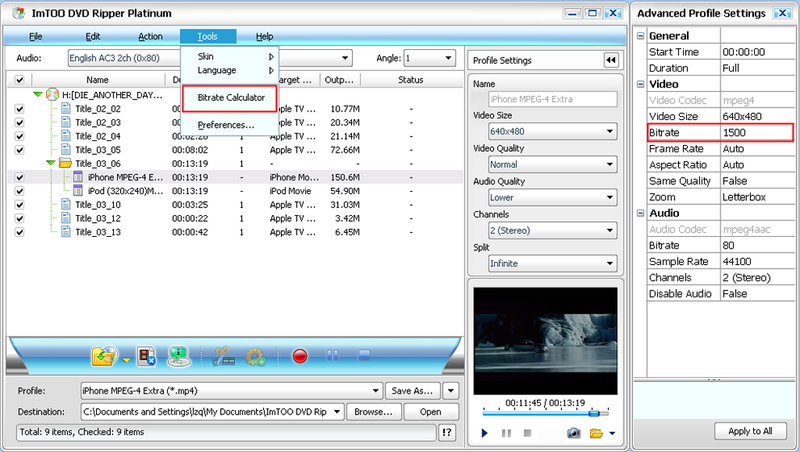Open the Profile dropdown list
This screenshot has width=800, height=452.
pyautogui.click(x=376, y=391)
